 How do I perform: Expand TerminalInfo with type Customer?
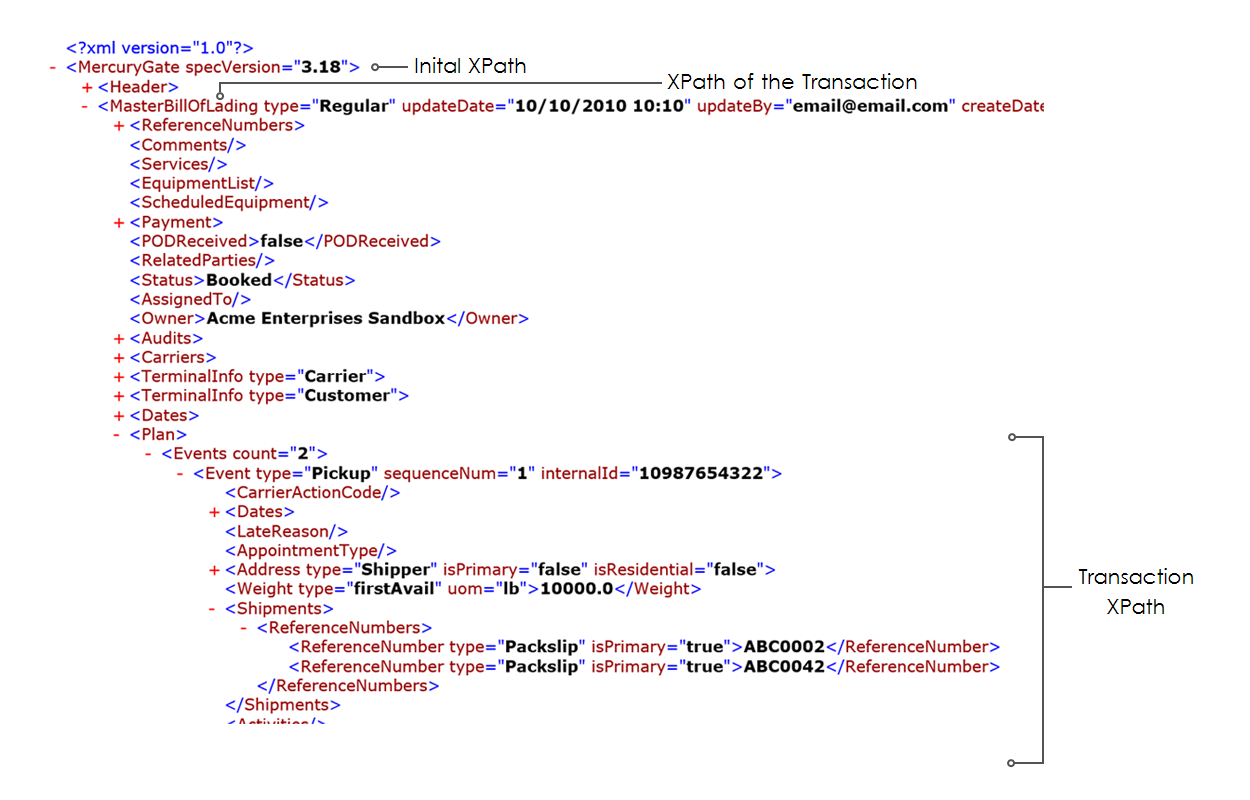tap(119, 396)
